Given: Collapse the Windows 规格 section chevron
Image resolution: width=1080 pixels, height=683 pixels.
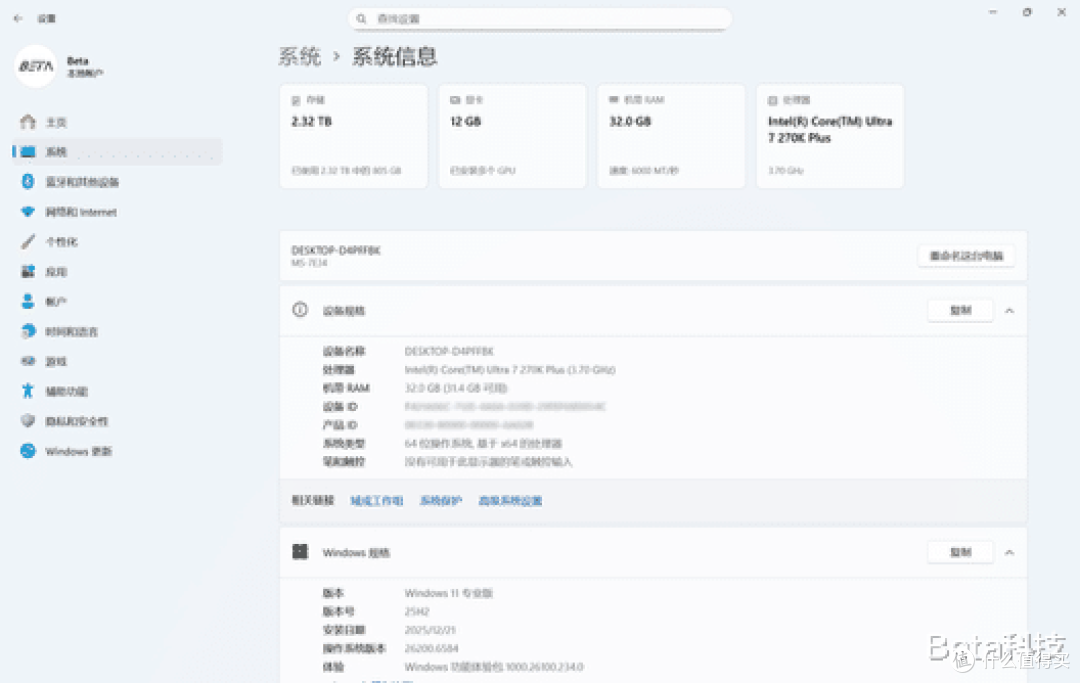Looking at the screenshot, I should 1009,552.
